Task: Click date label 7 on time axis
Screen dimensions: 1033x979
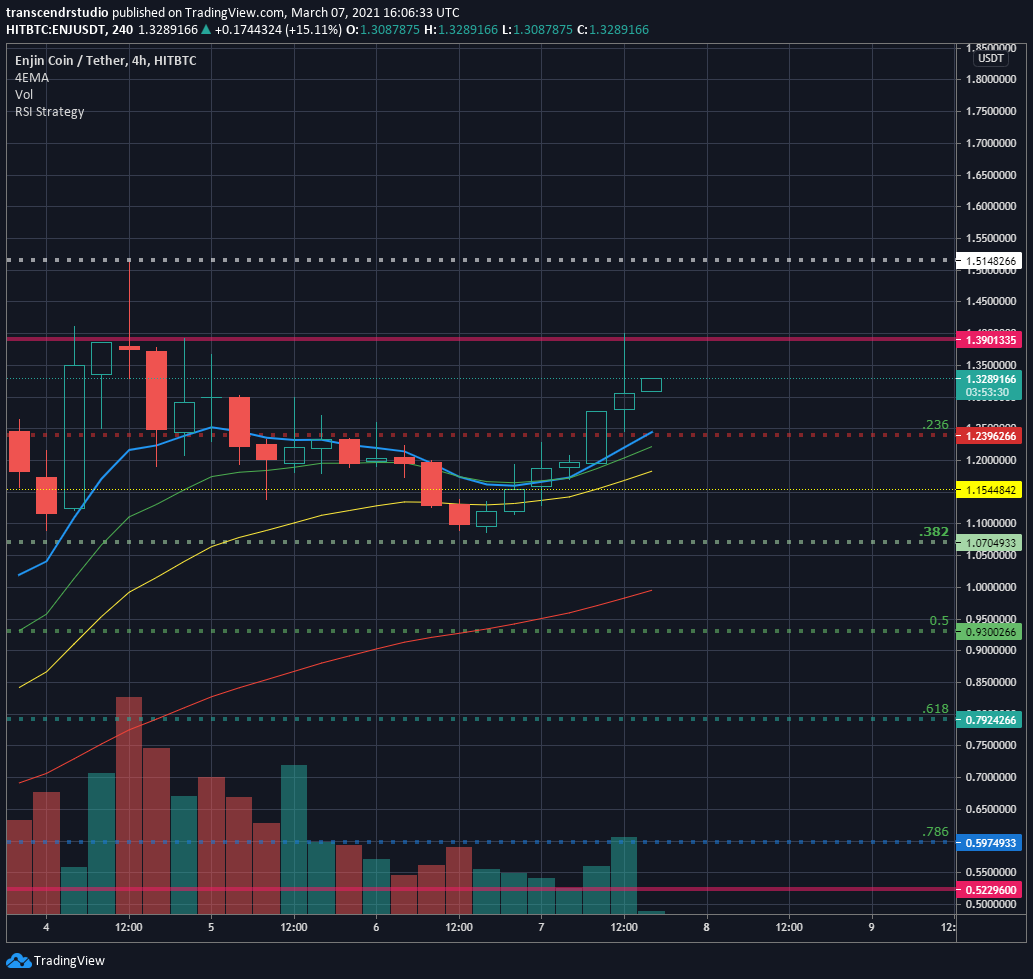Action: point(541,927)
